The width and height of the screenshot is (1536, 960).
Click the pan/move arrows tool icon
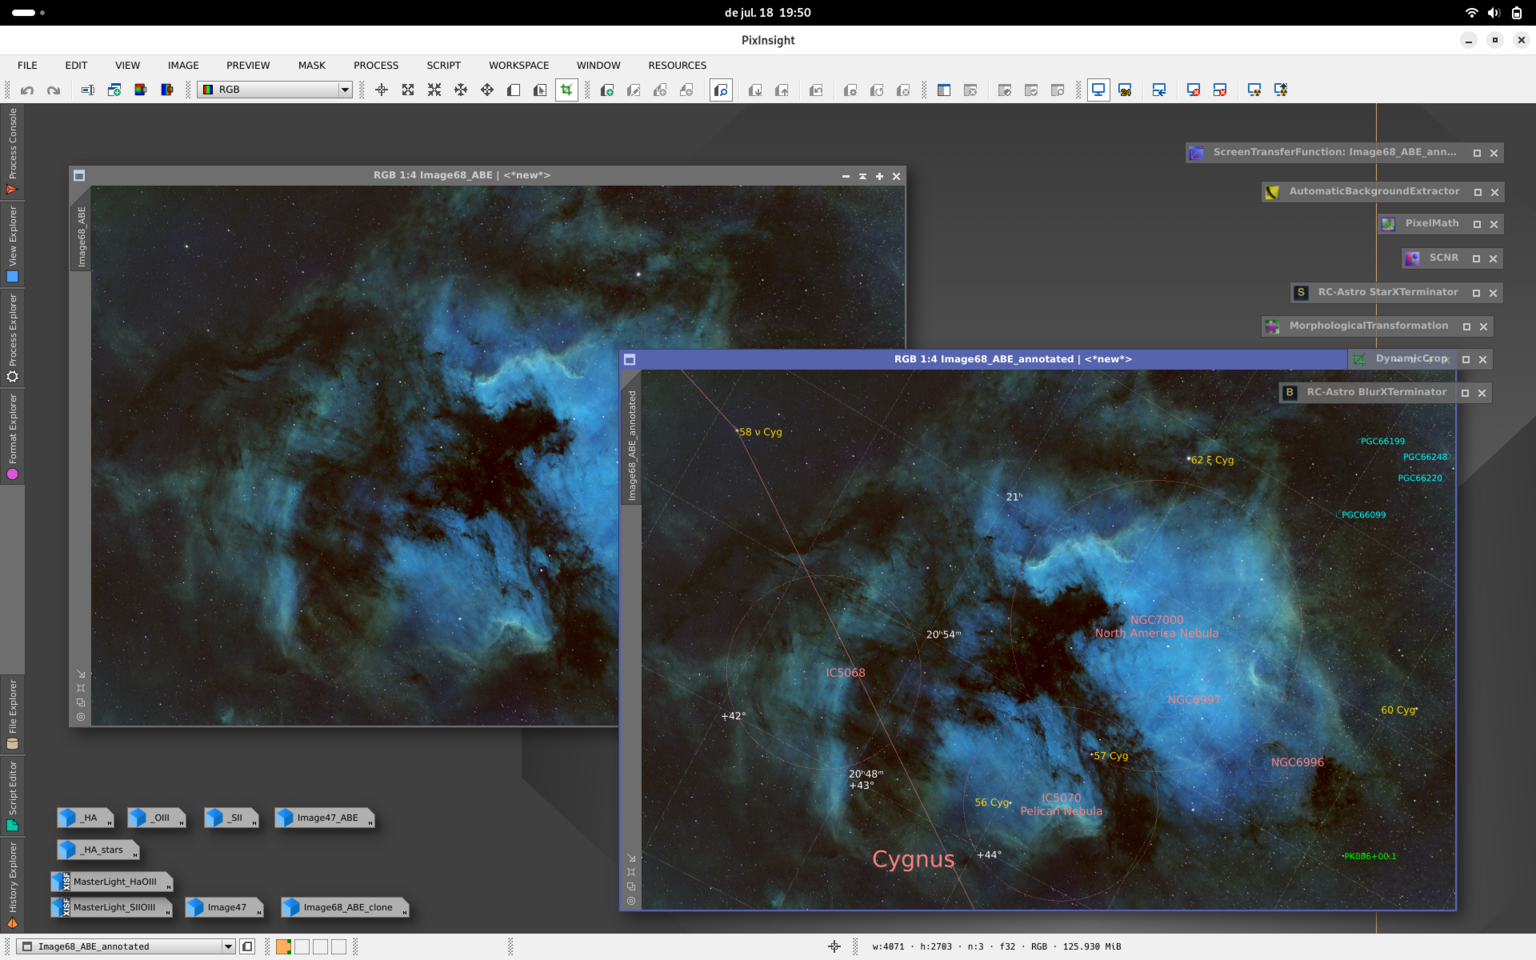click(x=487, y=90)
